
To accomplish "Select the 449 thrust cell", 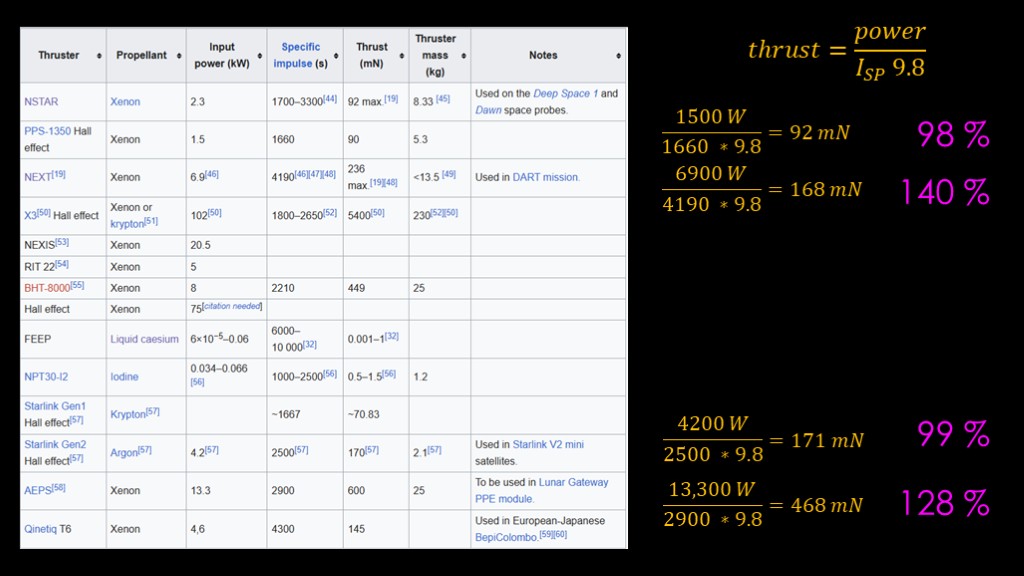I will click(x=376, y=288).
